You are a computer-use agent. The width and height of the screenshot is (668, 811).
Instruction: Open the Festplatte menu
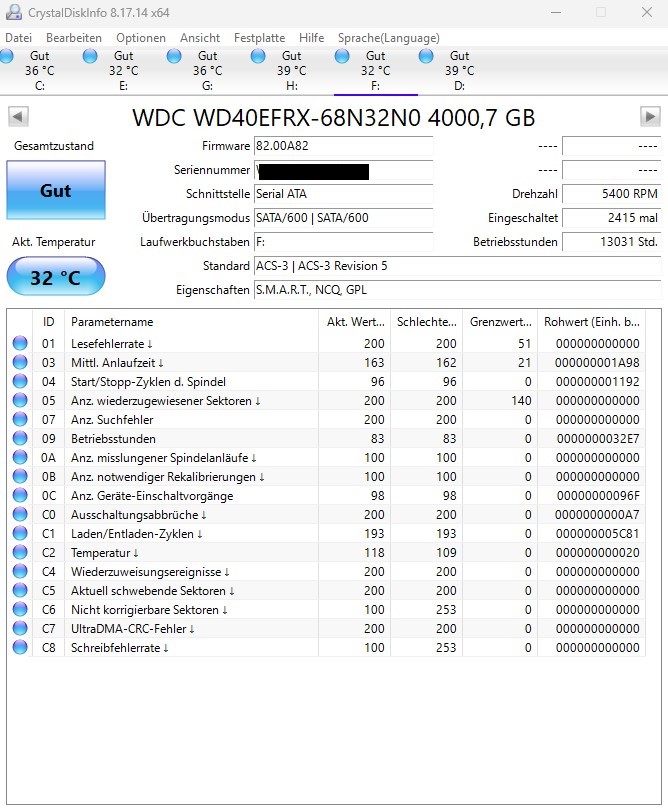pyautogui.click(x=260, y=38)
